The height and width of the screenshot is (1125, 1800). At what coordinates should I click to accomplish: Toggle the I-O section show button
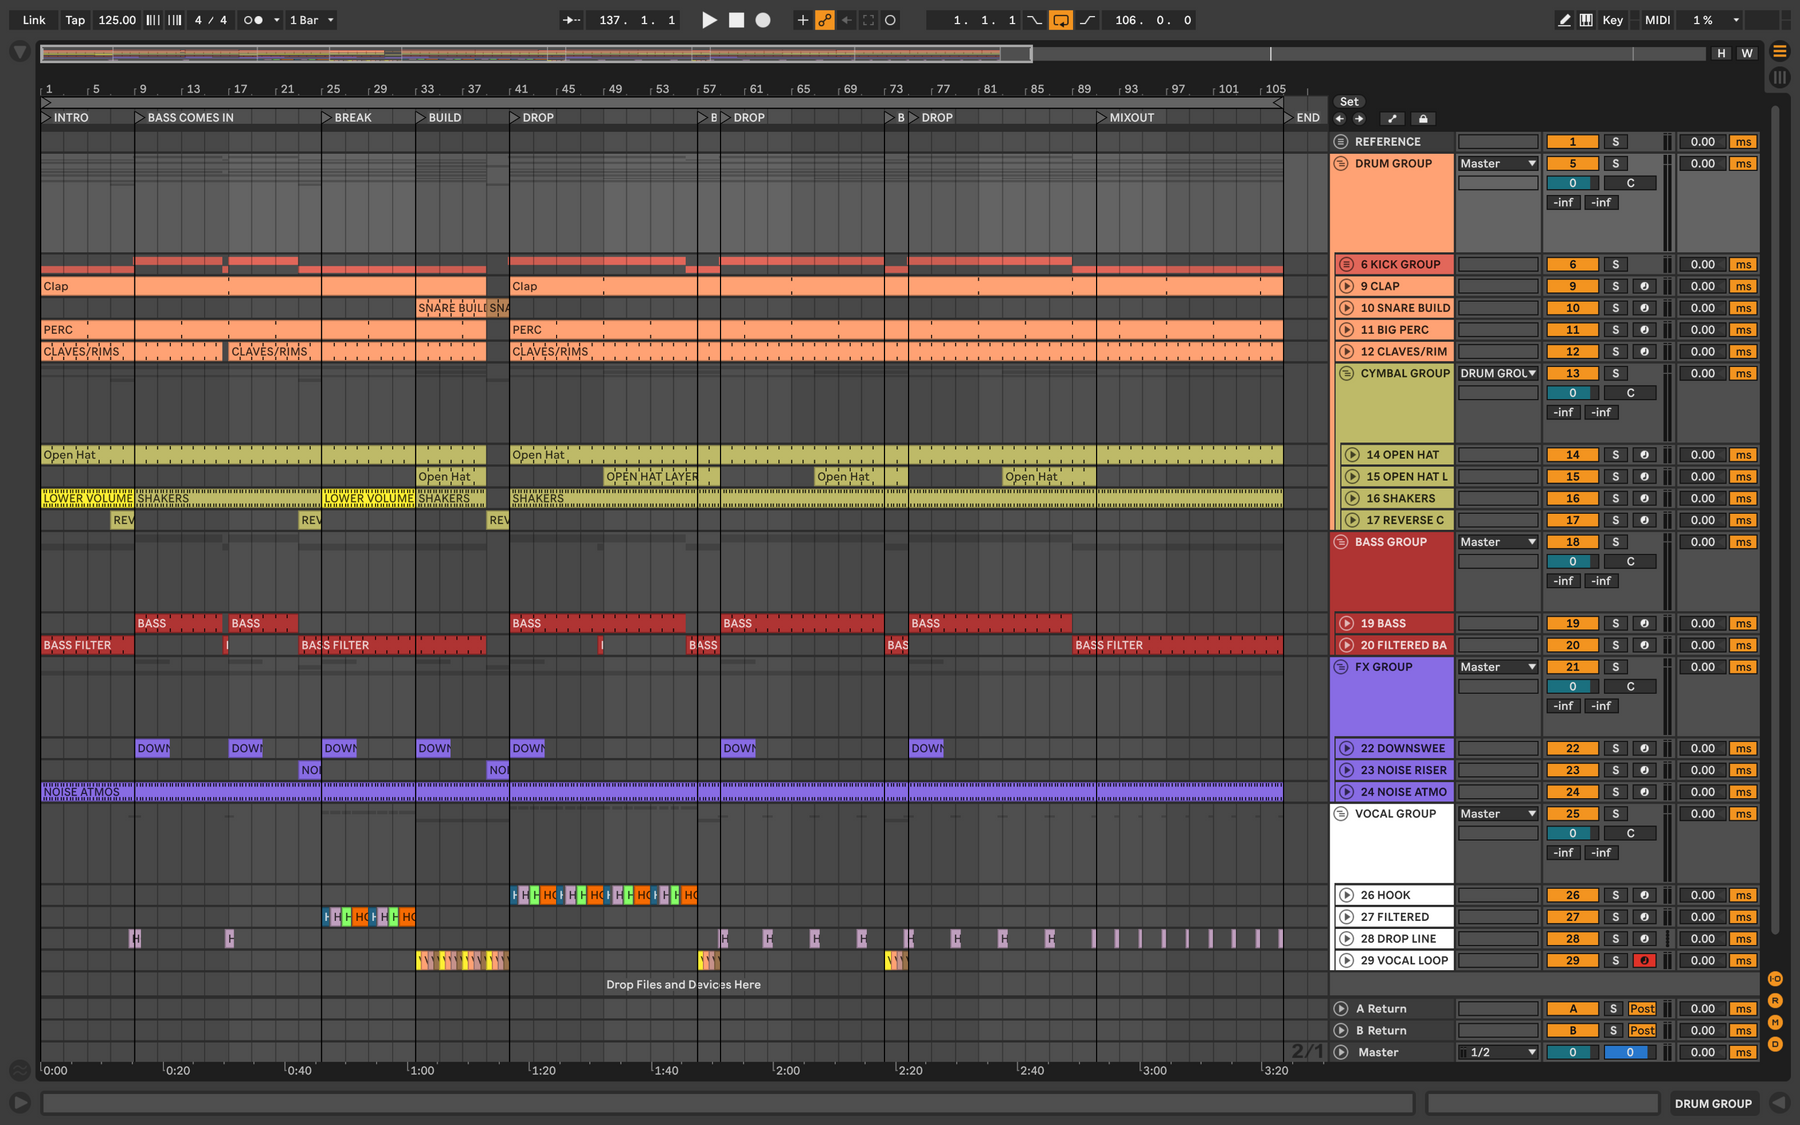1775,979
